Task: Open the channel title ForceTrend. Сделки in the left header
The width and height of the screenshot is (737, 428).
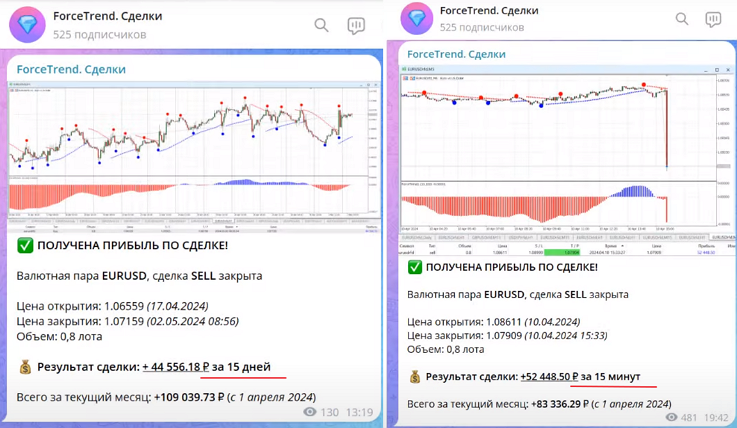Action: [108, 16]
